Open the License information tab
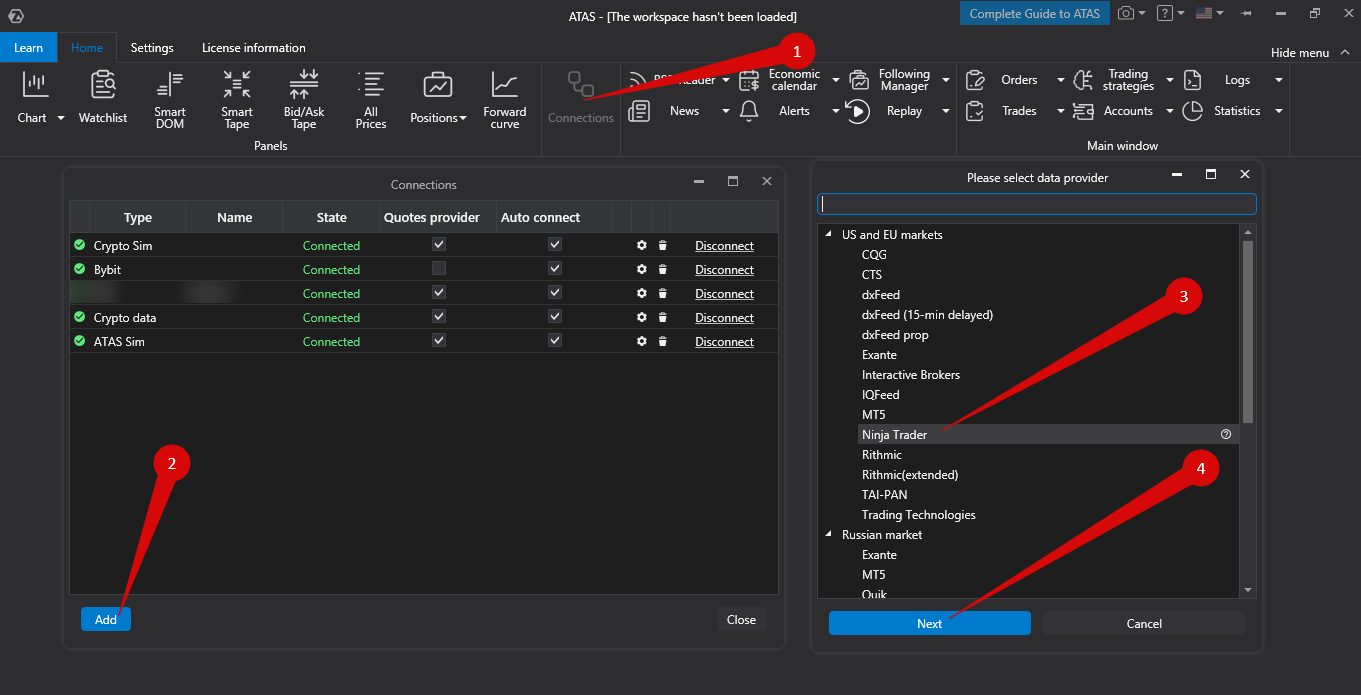This screenshot has height=695, width=1361. click(x=254, y=47)
